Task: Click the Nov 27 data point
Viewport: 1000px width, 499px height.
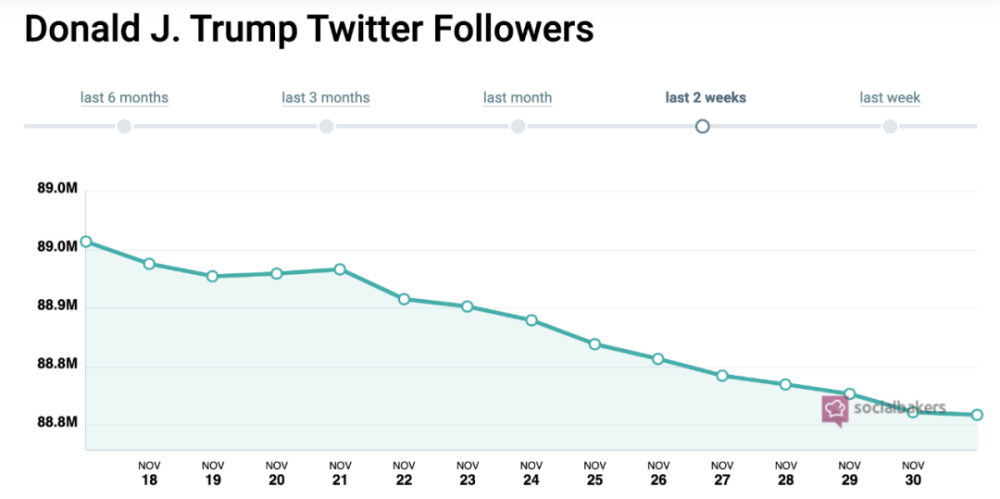Action: pyautogui.click(x=722, y=375)
